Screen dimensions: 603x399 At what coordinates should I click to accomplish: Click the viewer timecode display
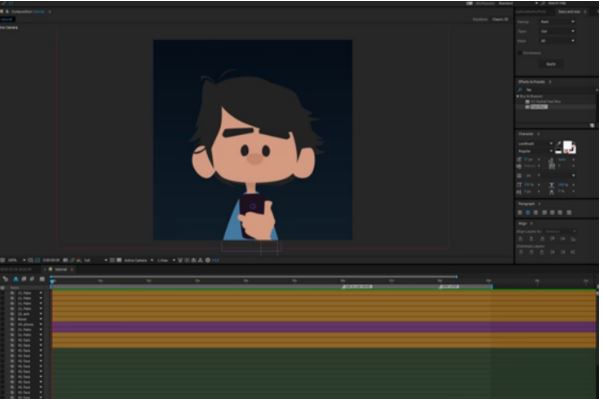(x=51, y=260)
